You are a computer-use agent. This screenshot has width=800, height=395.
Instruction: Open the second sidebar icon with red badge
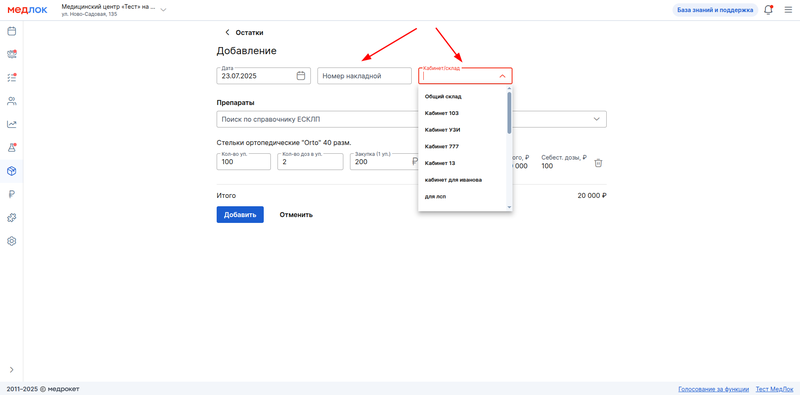[x=11, y=54]
